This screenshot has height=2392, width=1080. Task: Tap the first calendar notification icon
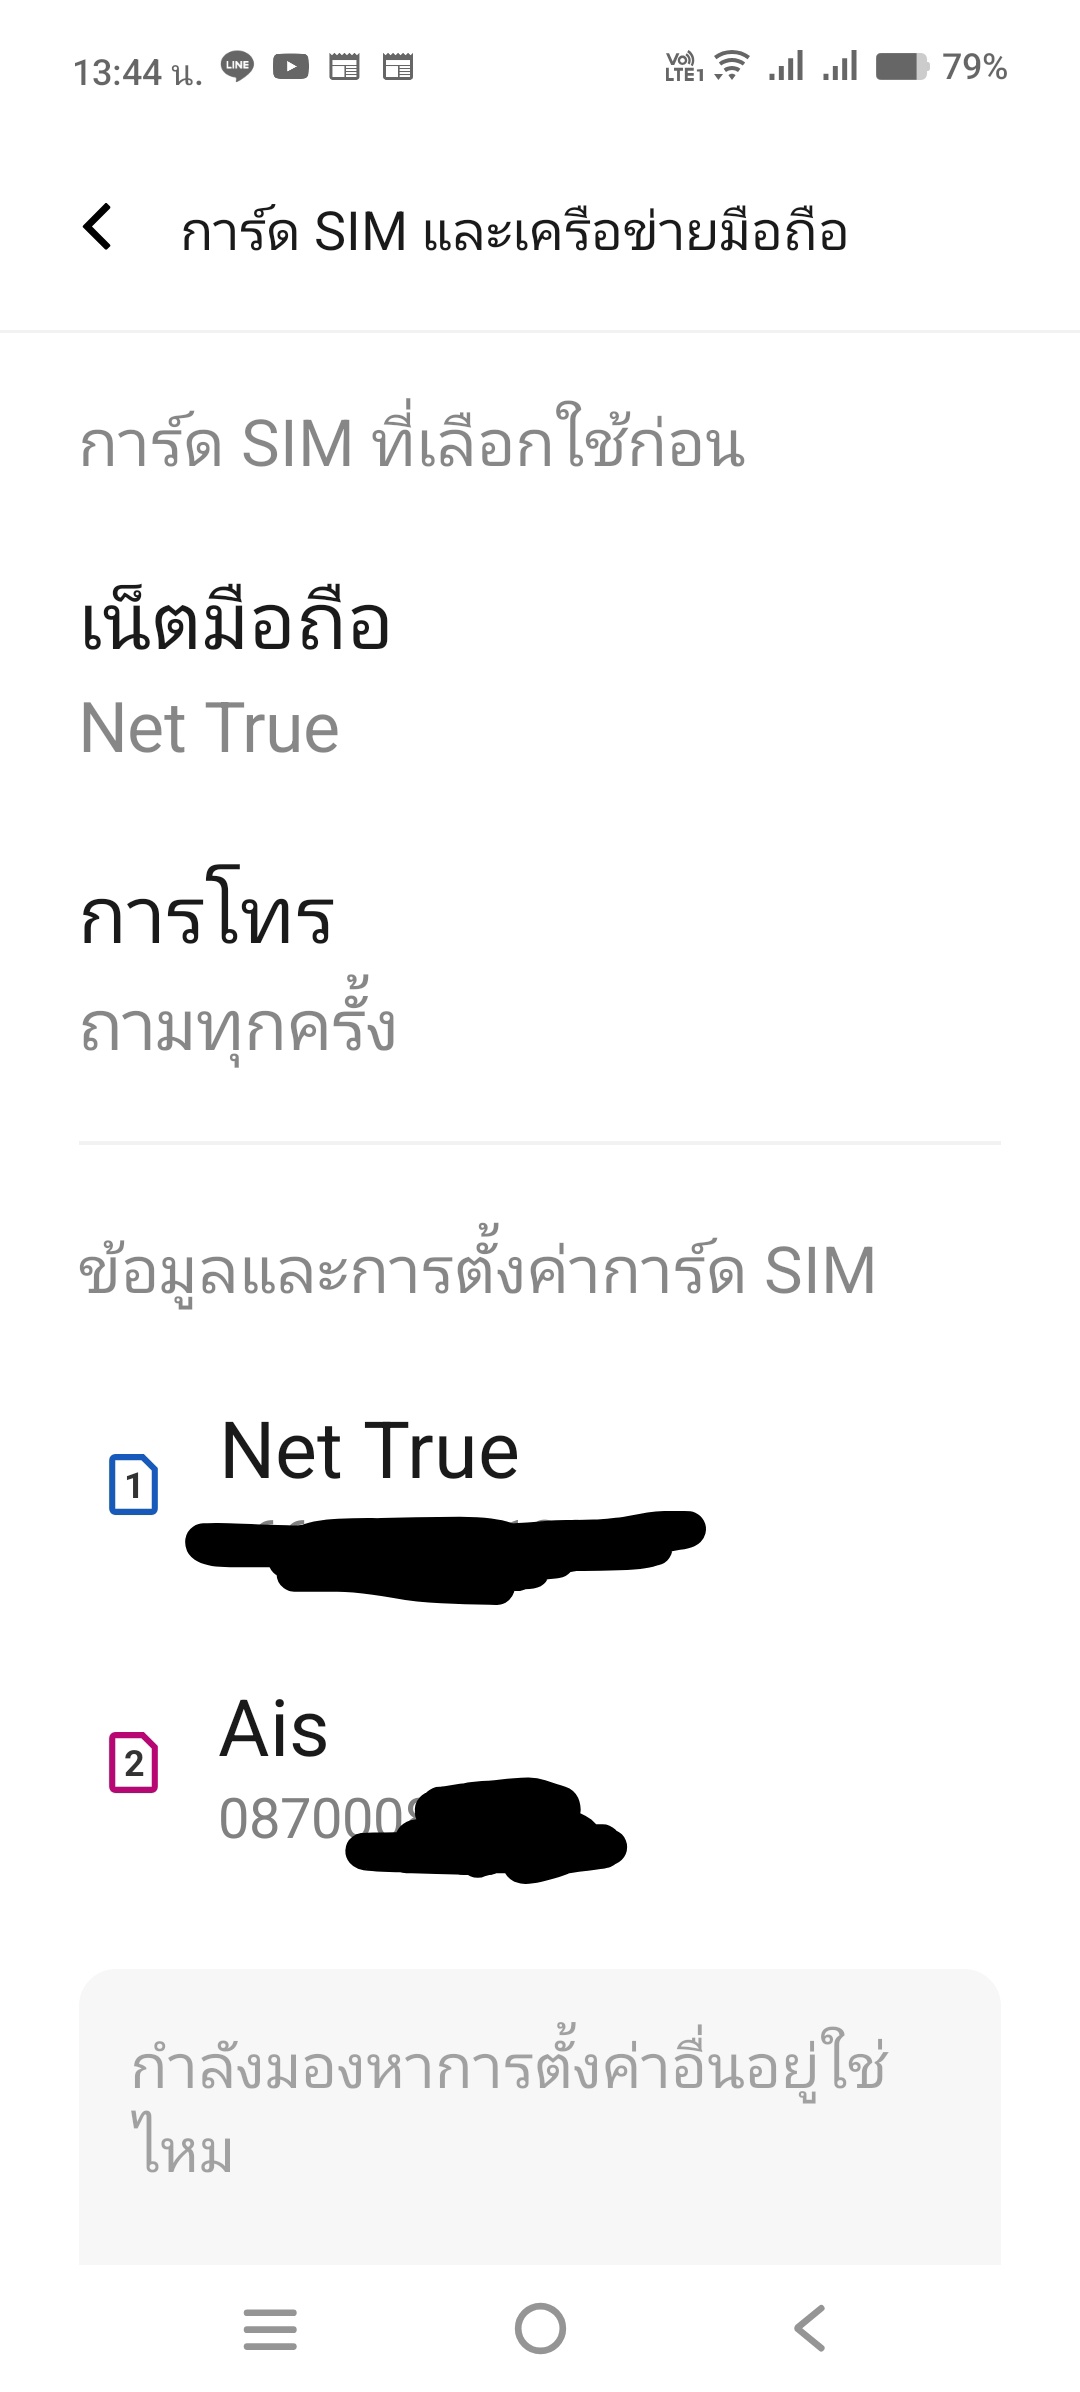(x=345, y=67)
